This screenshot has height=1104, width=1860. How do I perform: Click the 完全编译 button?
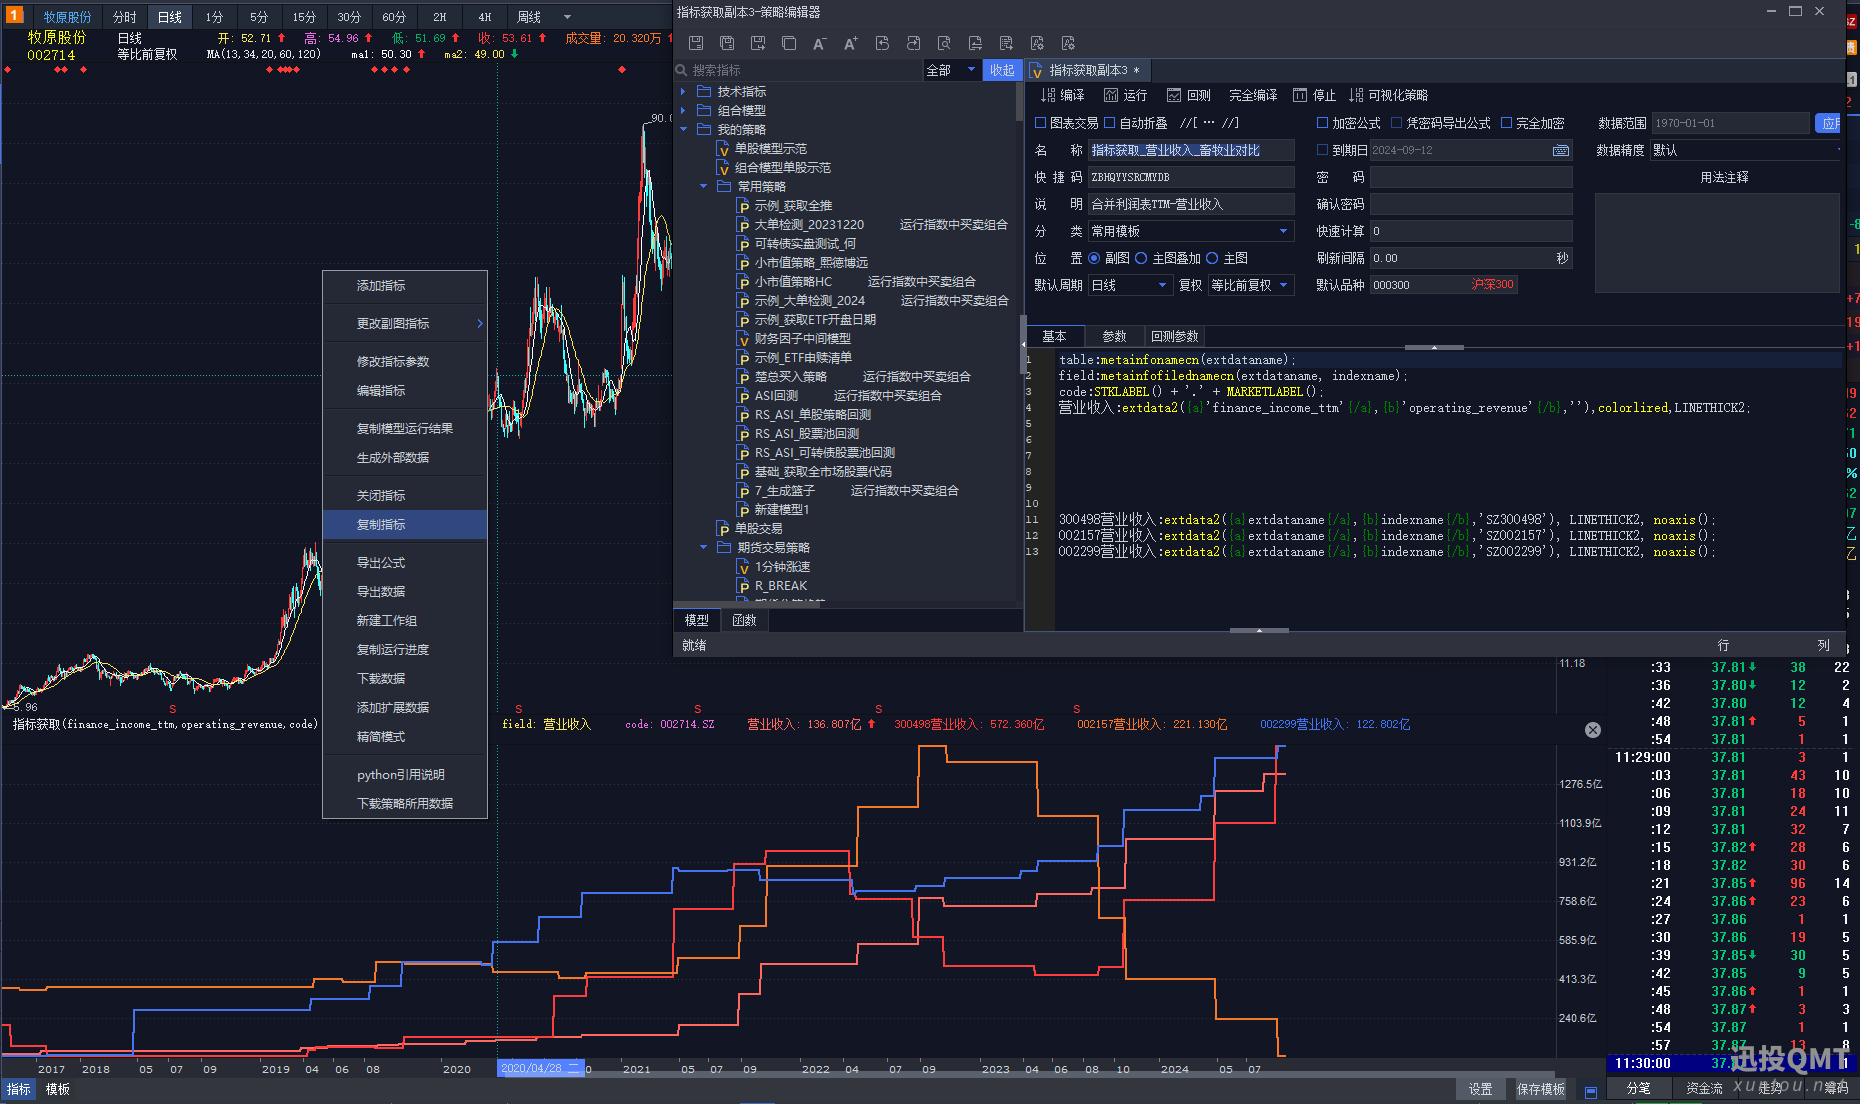[1253, 95]
